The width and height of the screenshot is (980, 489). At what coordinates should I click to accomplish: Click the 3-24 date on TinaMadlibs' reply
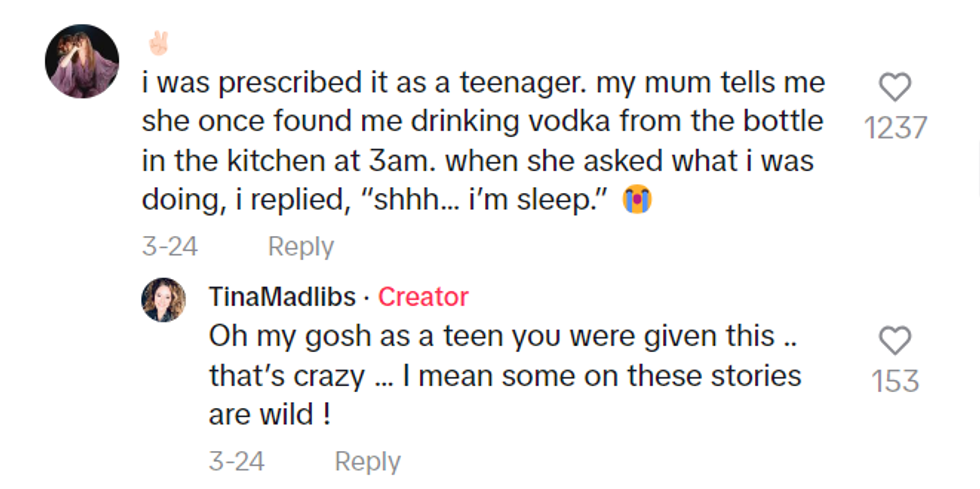(236, 461)
